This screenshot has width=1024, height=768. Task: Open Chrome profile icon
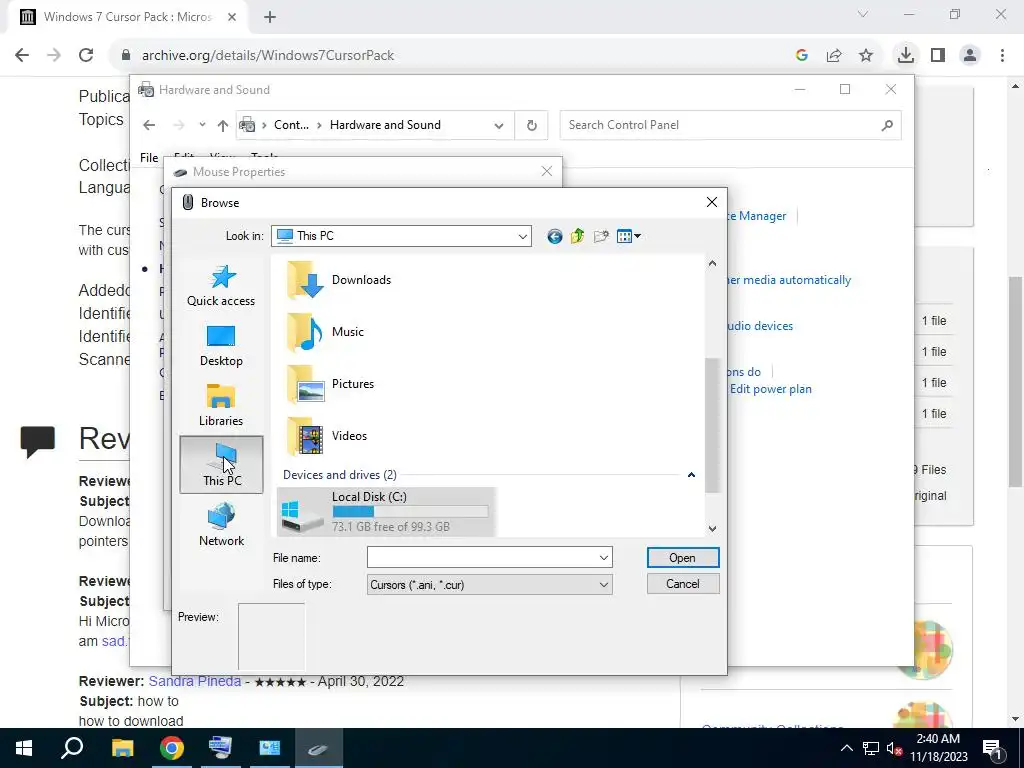[x=970, y=56]
